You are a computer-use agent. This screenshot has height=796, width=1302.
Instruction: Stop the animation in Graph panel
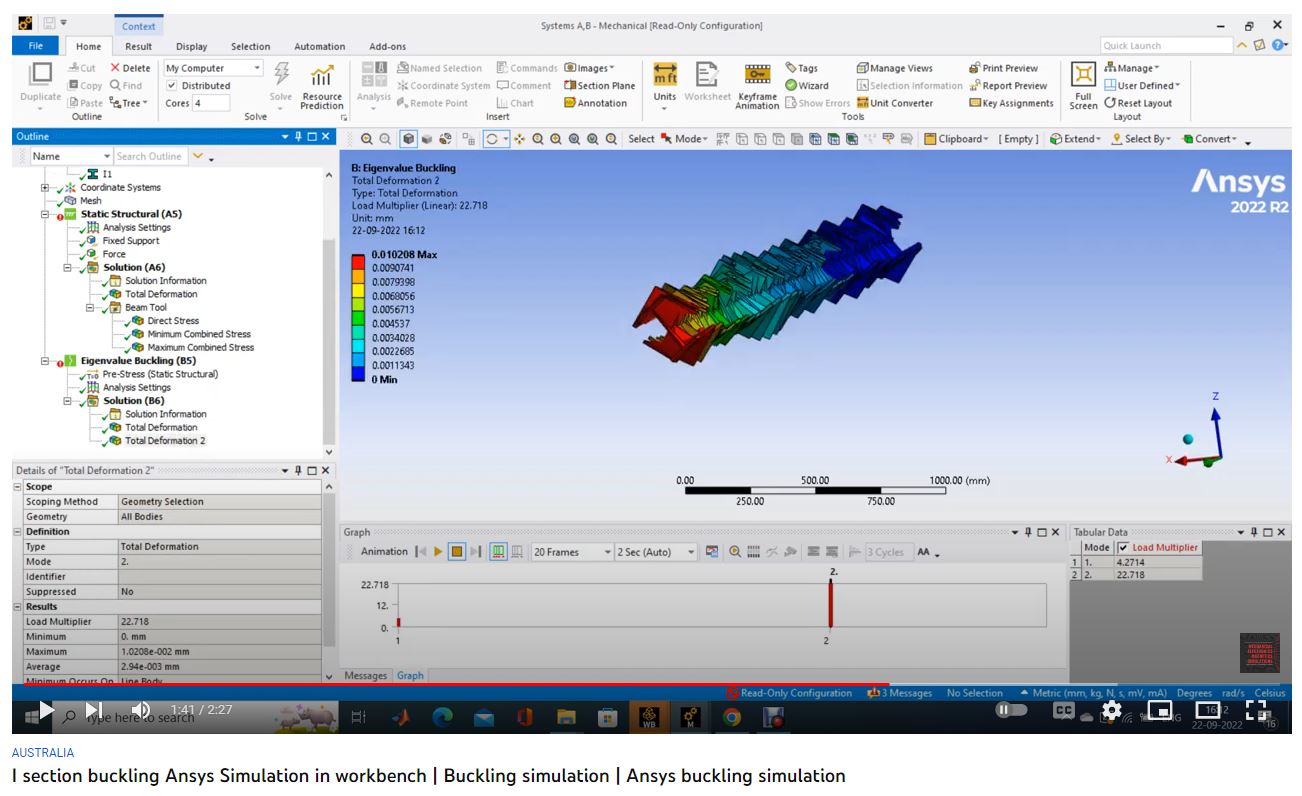[456, 552]
